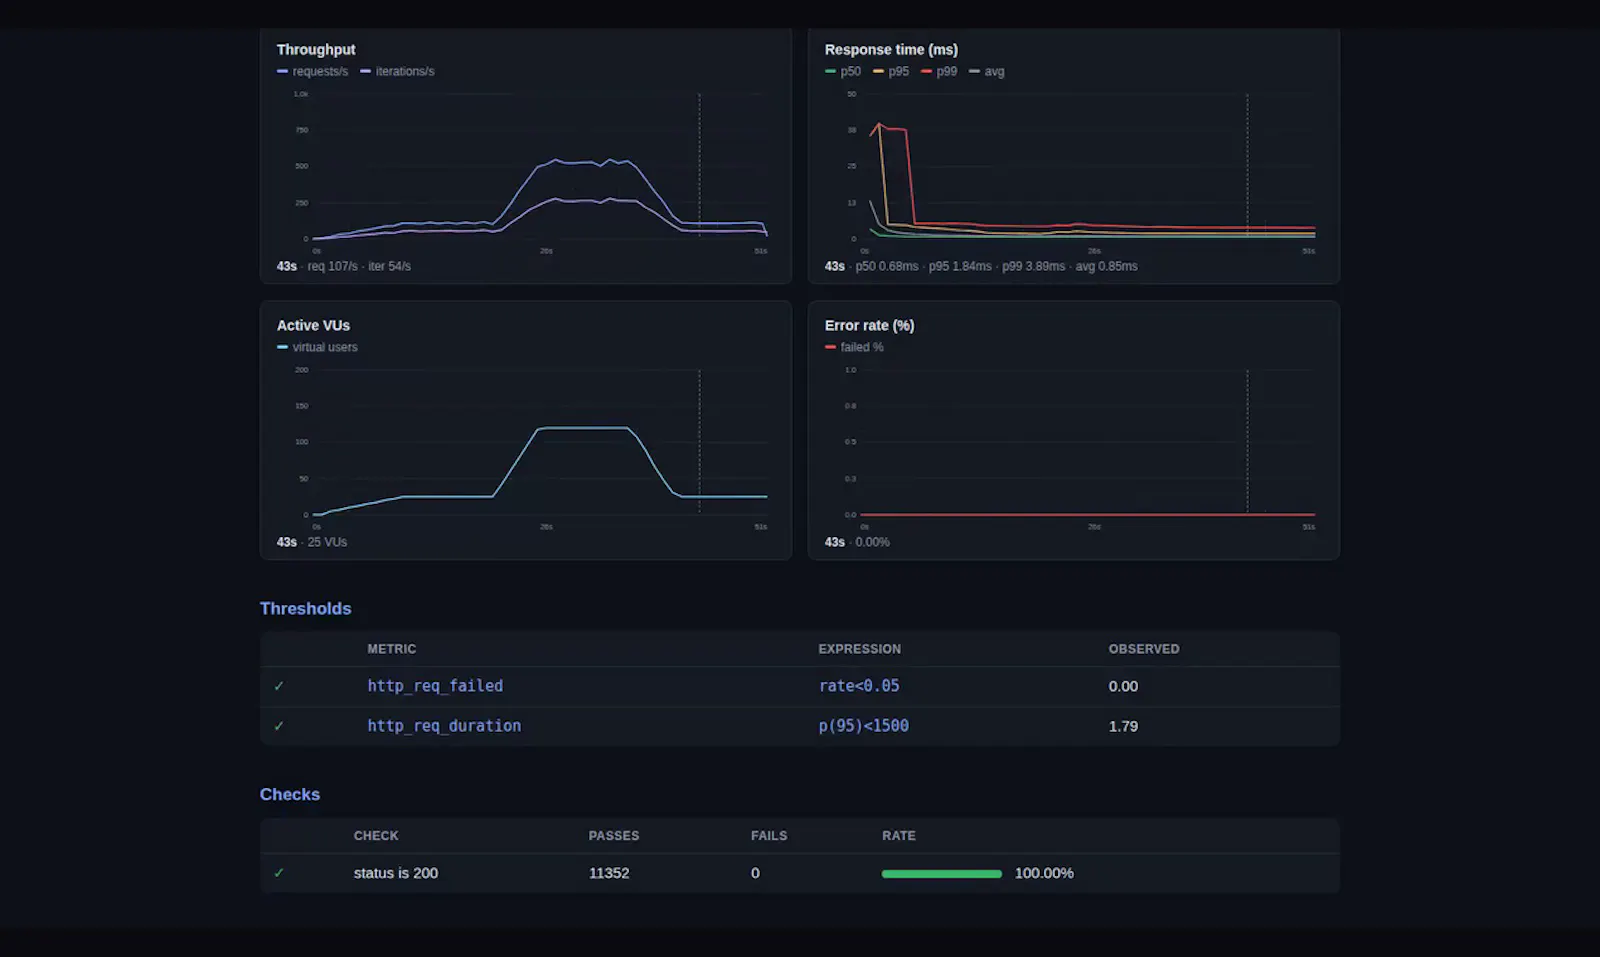
Task: Click the Thresholds section heading
Action: (305, 609)
